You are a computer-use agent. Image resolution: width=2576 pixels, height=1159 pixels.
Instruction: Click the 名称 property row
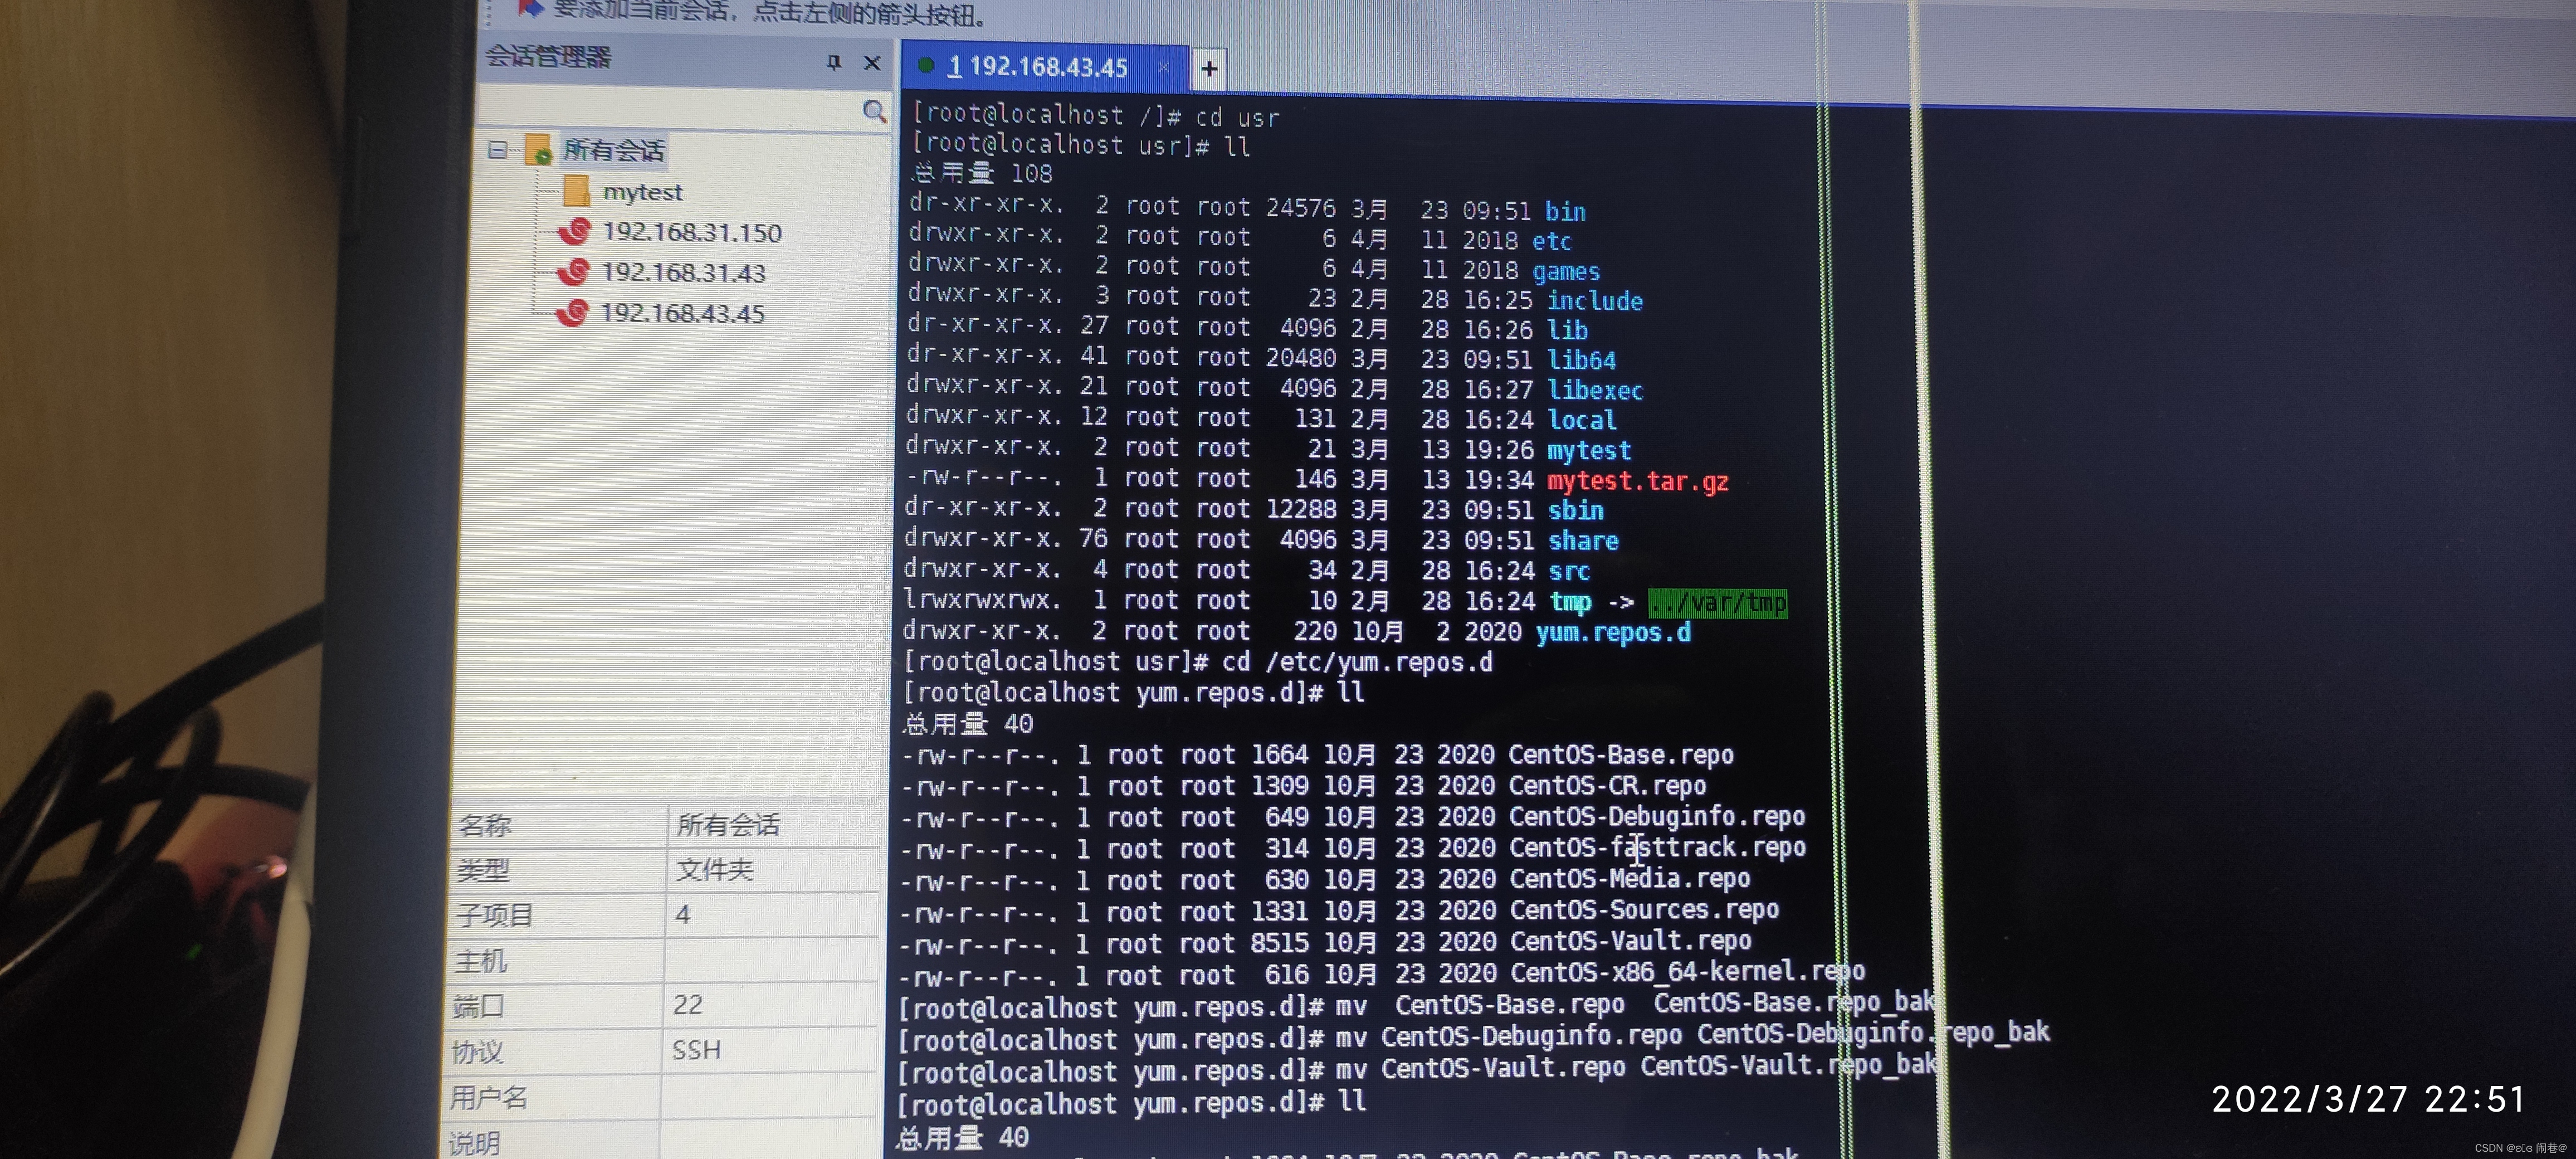tap(485, 825)
